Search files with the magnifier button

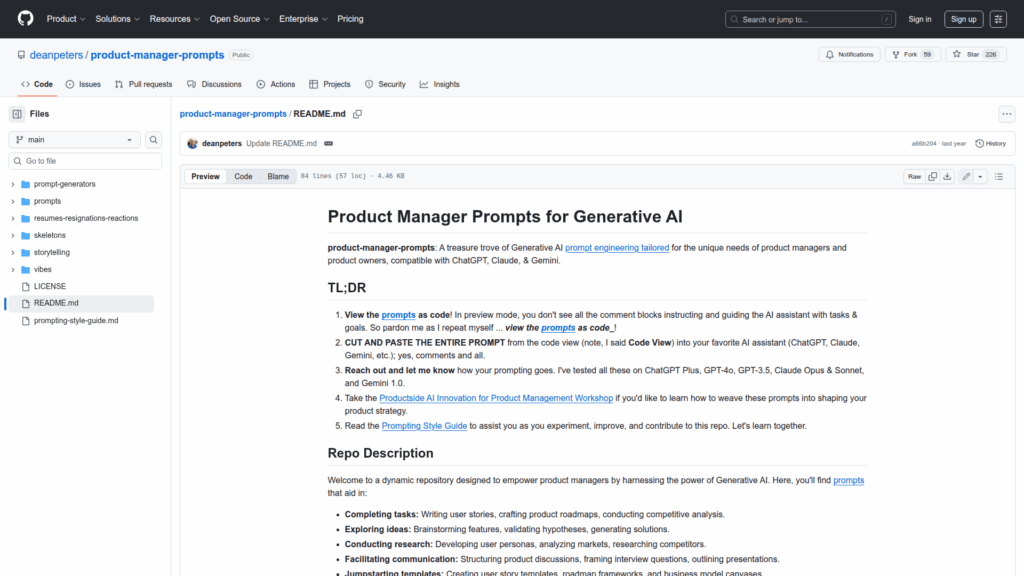tap(153, 140)
